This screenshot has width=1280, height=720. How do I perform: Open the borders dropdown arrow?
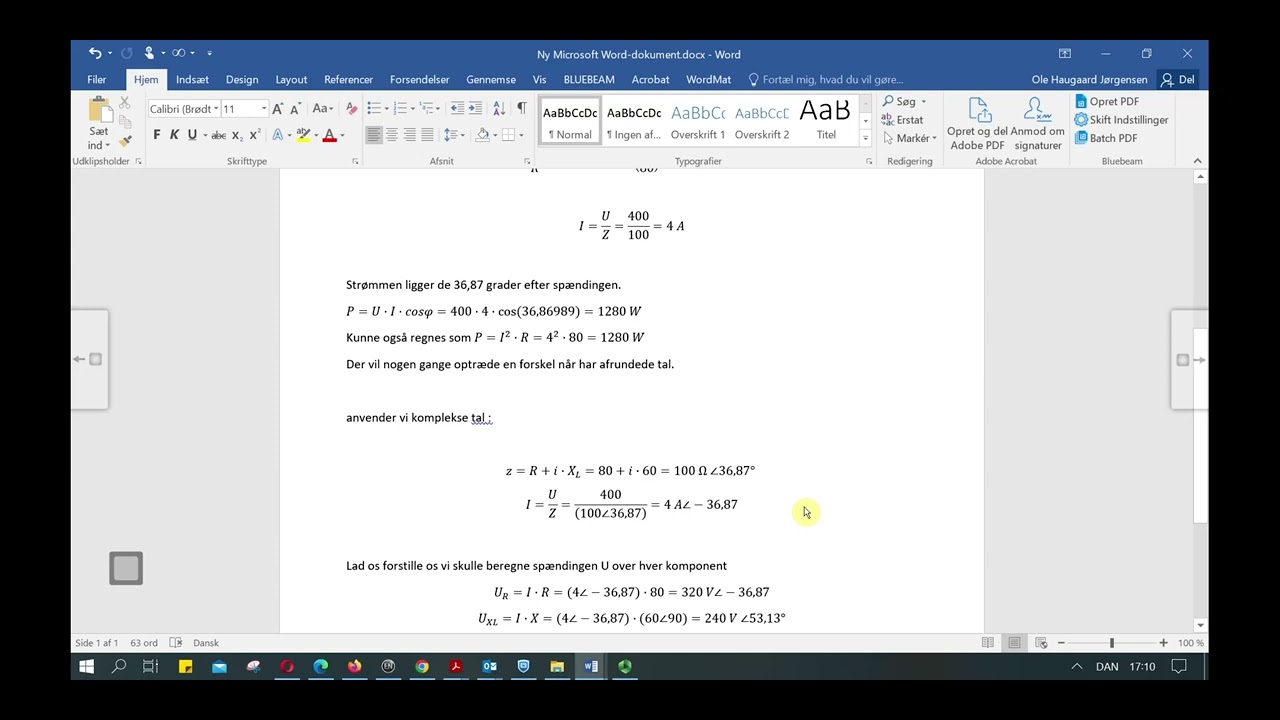[521, 135]
